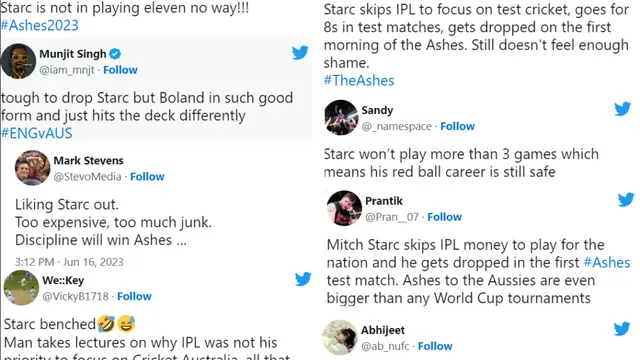
Task: Open Sandy's profile avatar
Action: point(342,117)
